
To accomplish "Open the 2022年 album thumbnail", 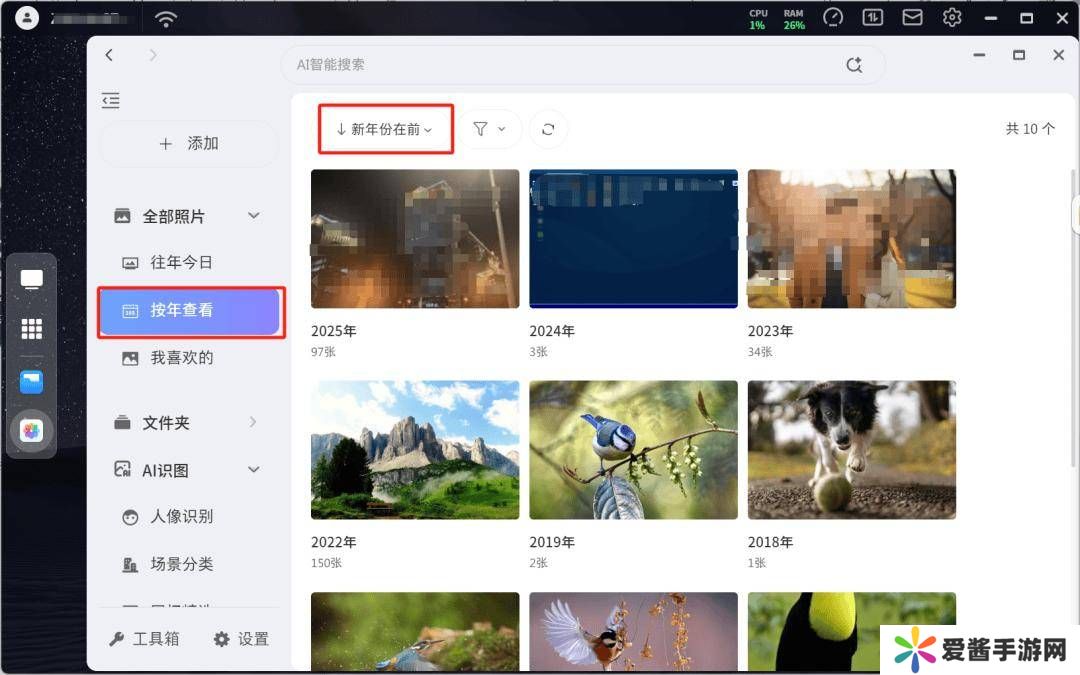I will tap(415, 450).
